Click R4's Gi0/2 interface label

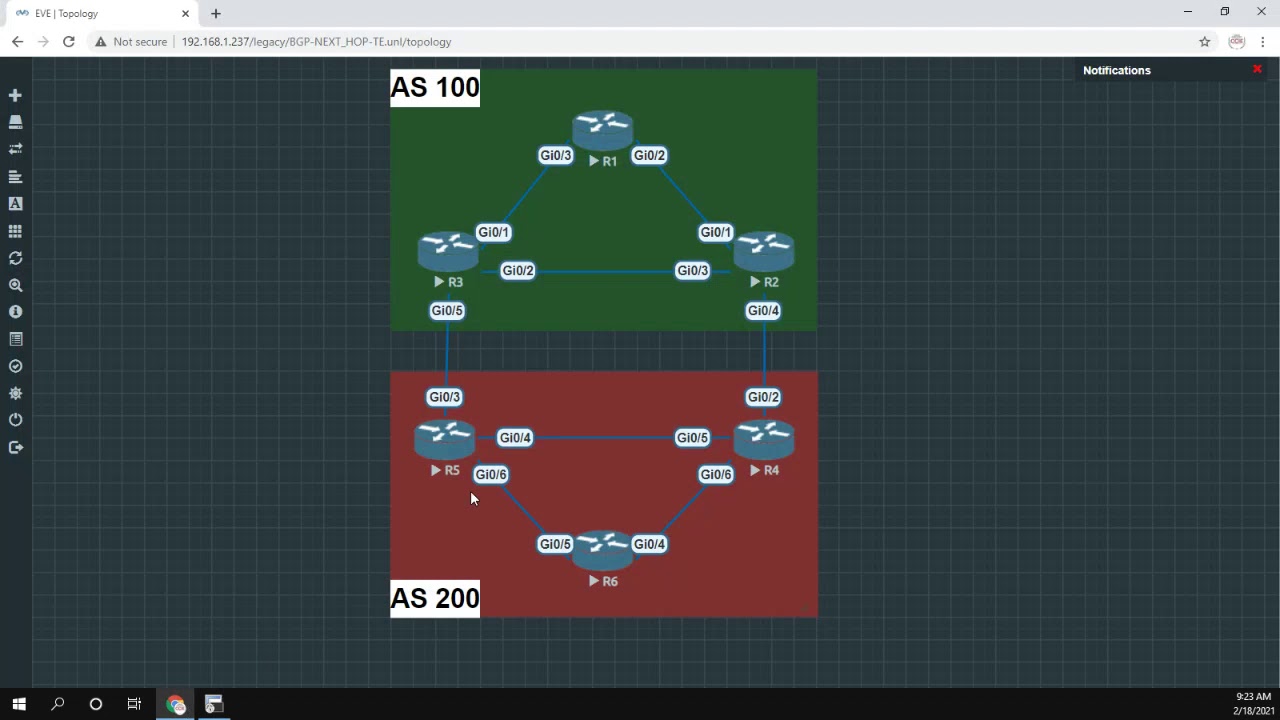763,397
